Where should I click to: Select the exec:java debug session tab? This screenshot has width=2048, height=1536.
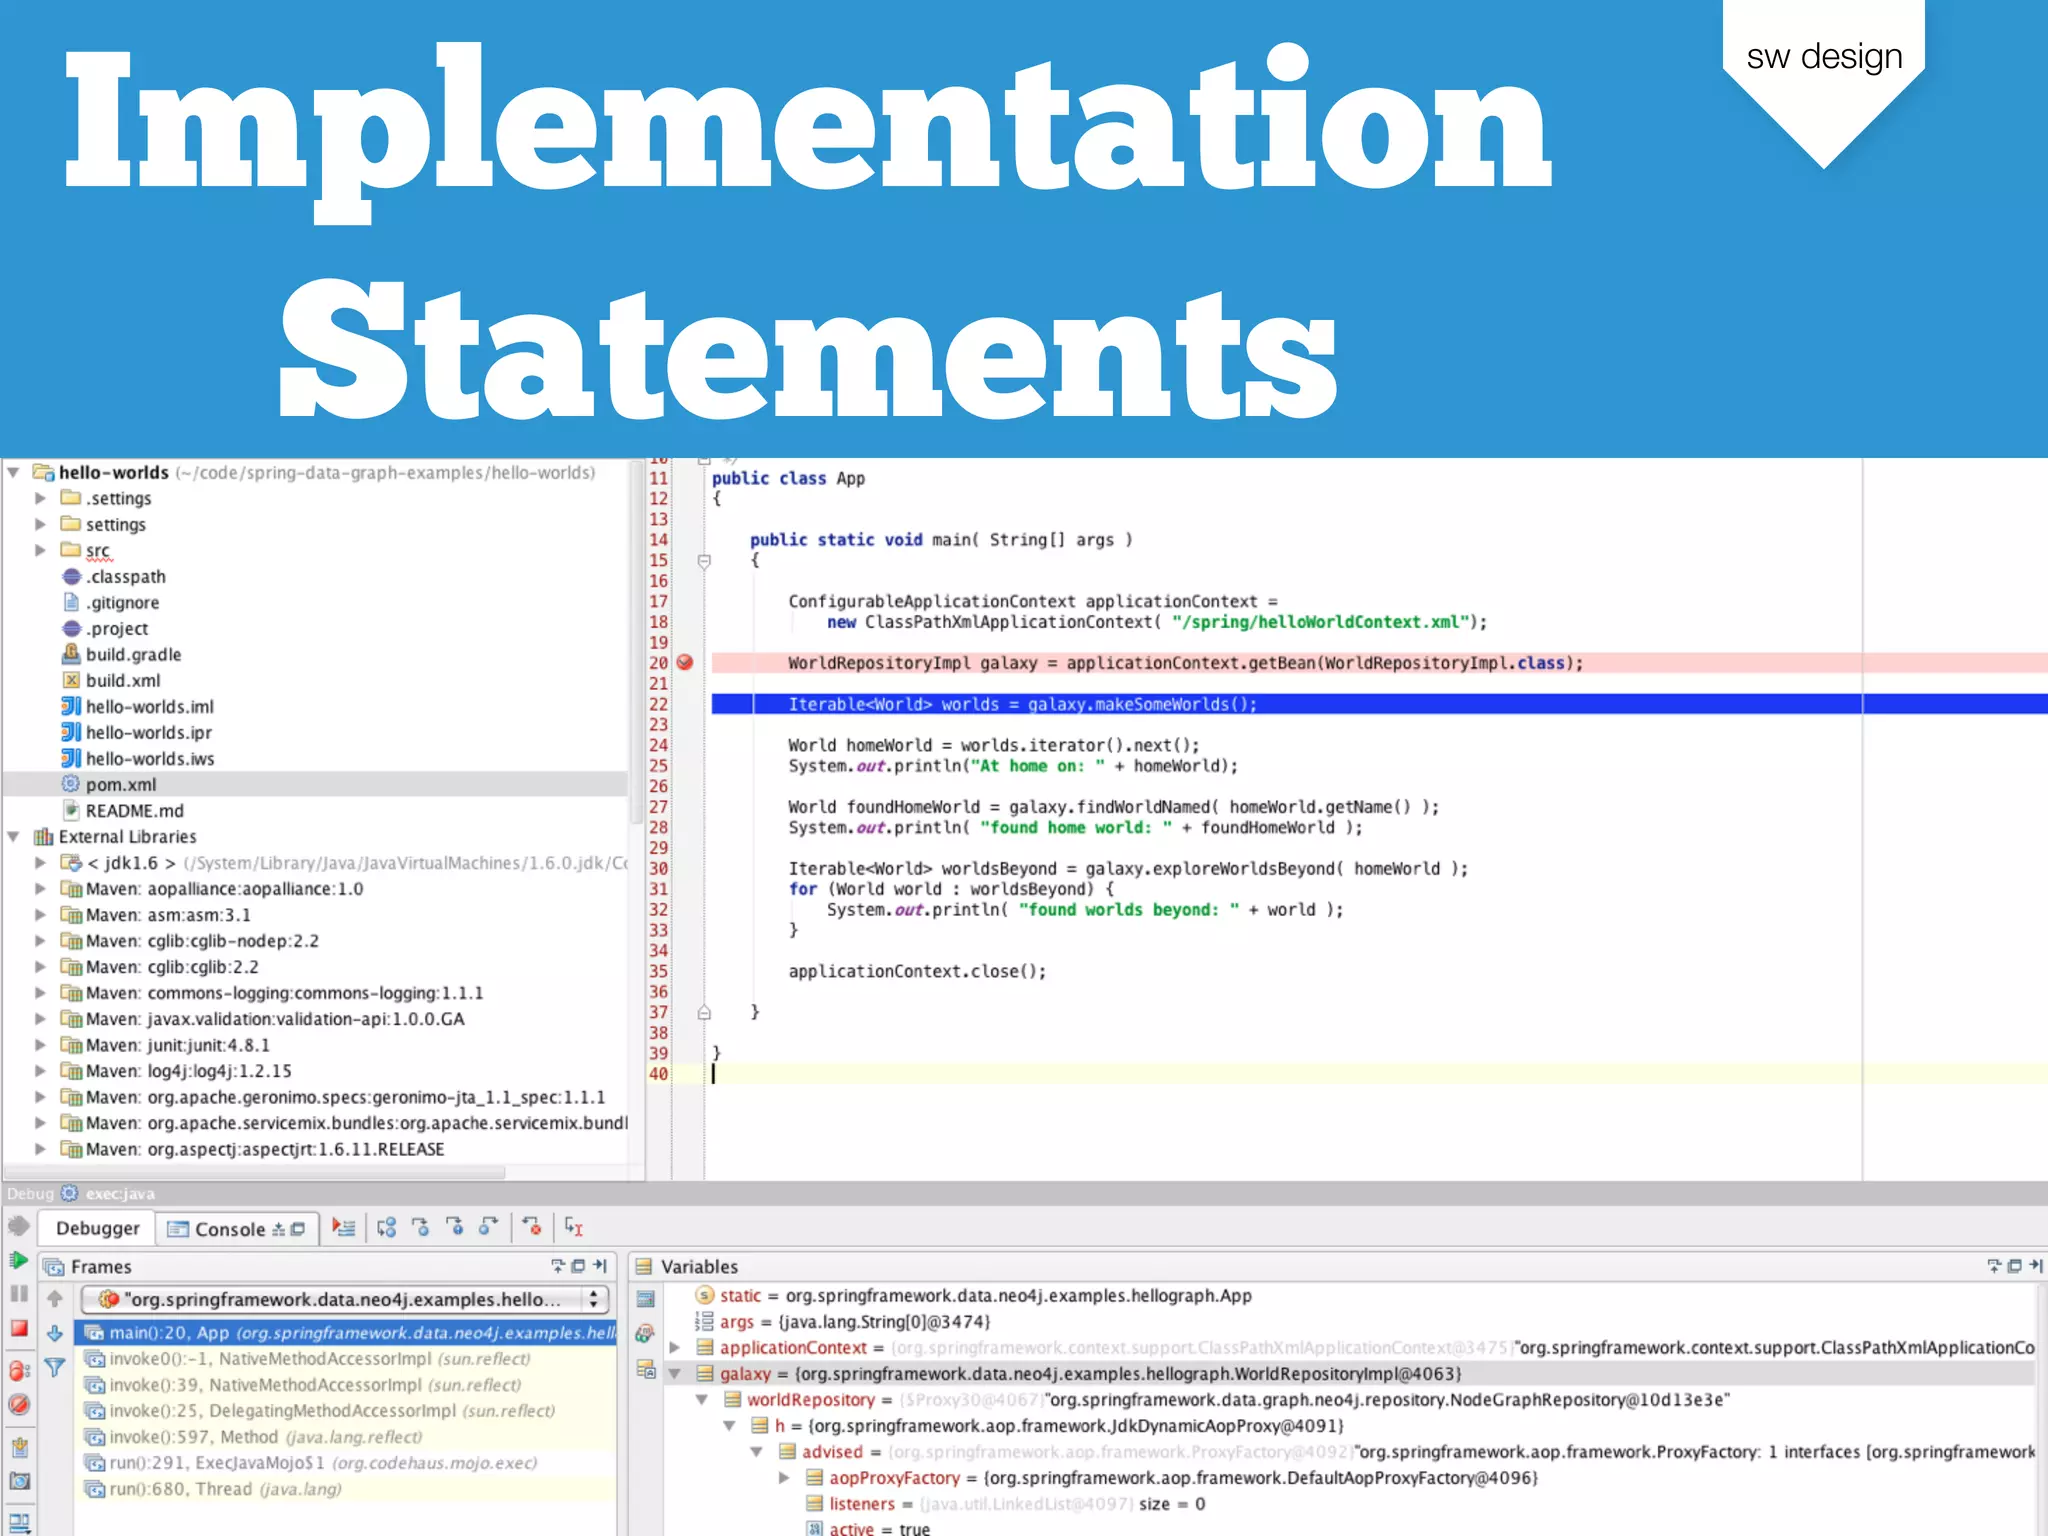coord(120,1193)
